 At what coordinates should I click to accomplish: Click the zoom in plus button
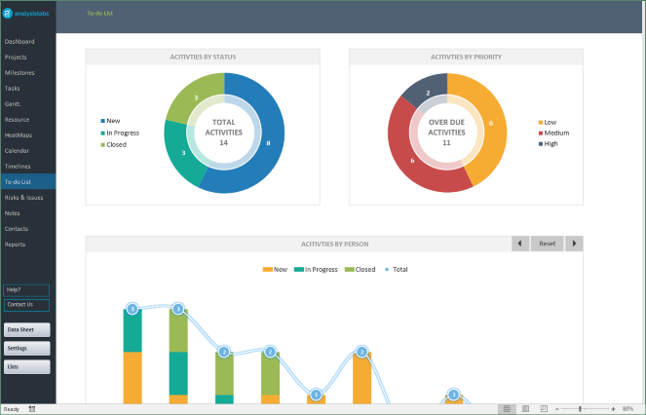tap(613, 409)
